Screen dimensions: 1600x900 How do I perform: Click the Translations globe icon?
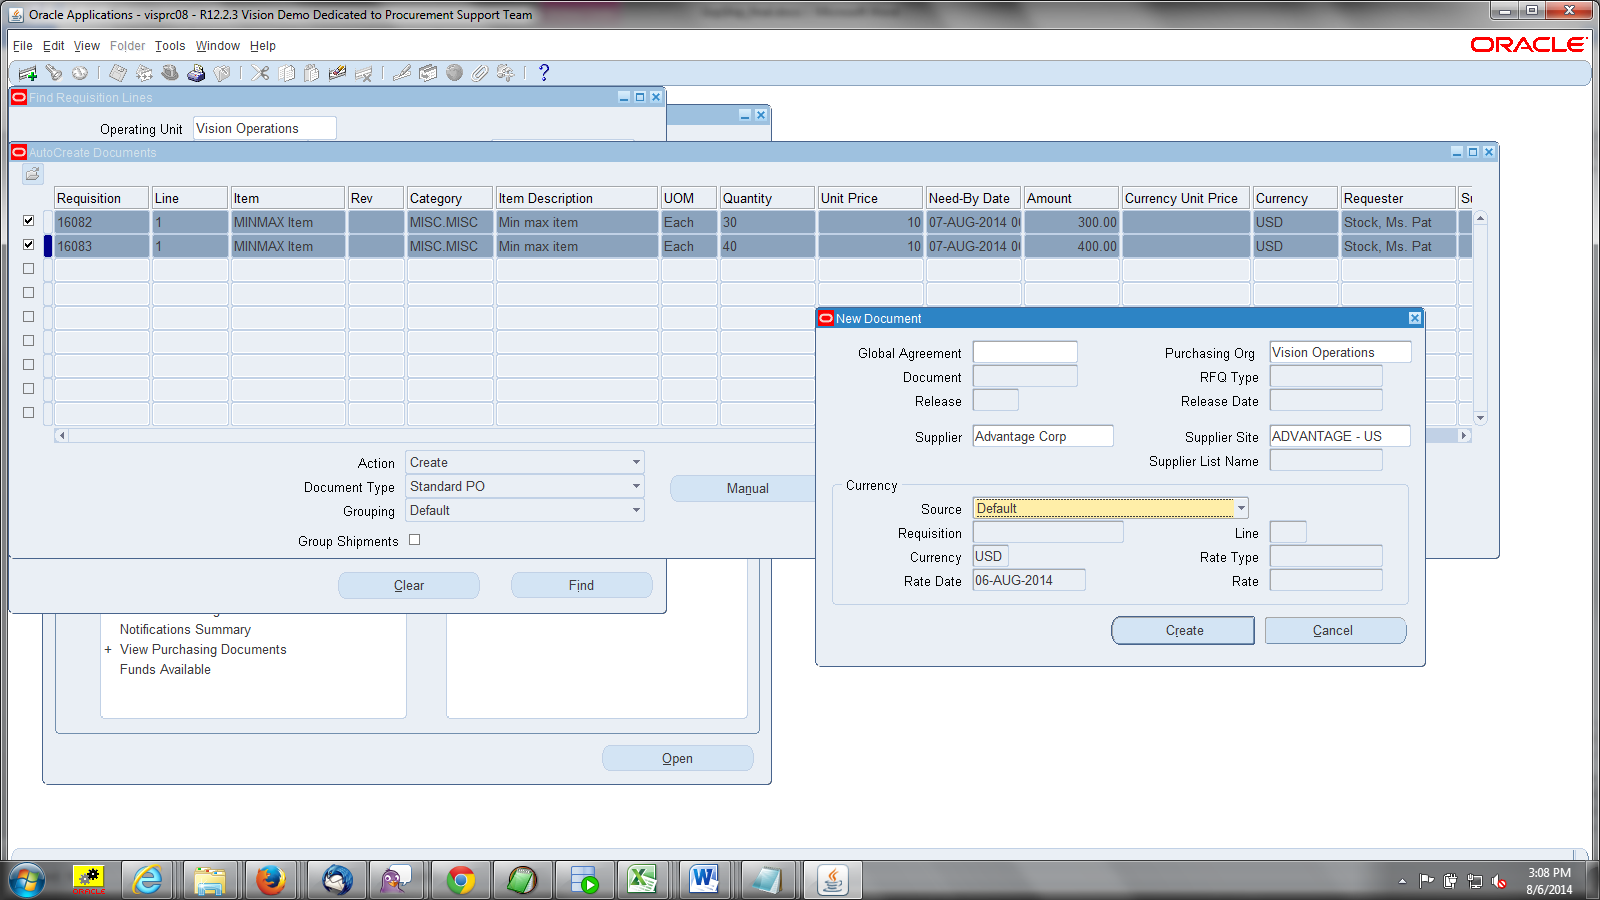tap(454, 73)
